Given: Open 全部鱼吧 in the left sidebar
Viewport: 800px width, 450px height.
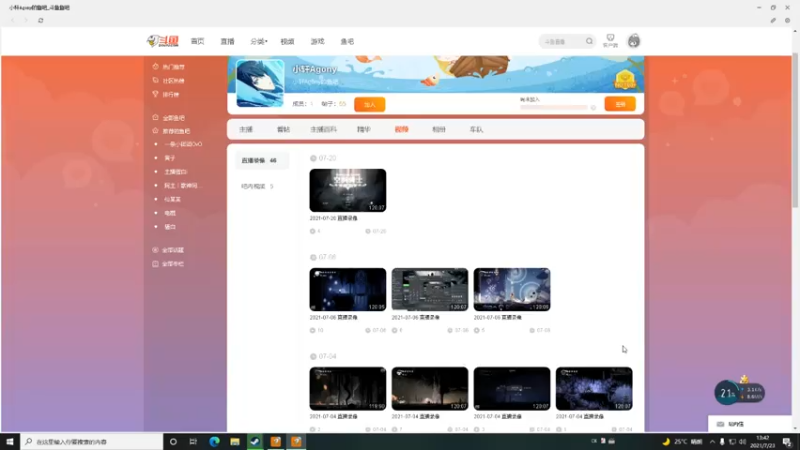Looking at the screenshot, I should pyautogui.click(x=169, y=118).
